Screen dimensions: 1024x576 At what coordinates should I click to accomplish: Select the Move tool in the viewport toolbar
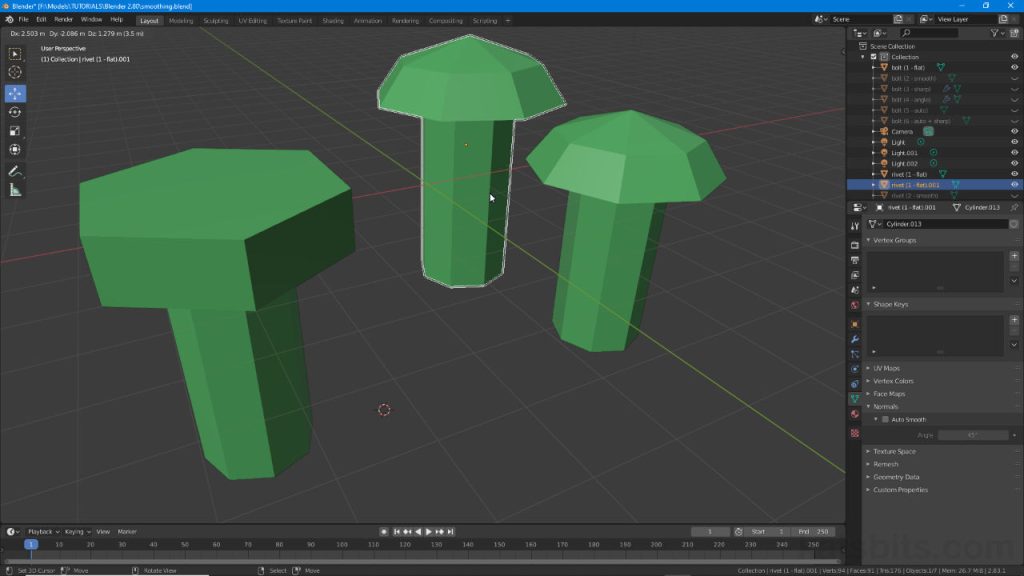click(14, 93)
